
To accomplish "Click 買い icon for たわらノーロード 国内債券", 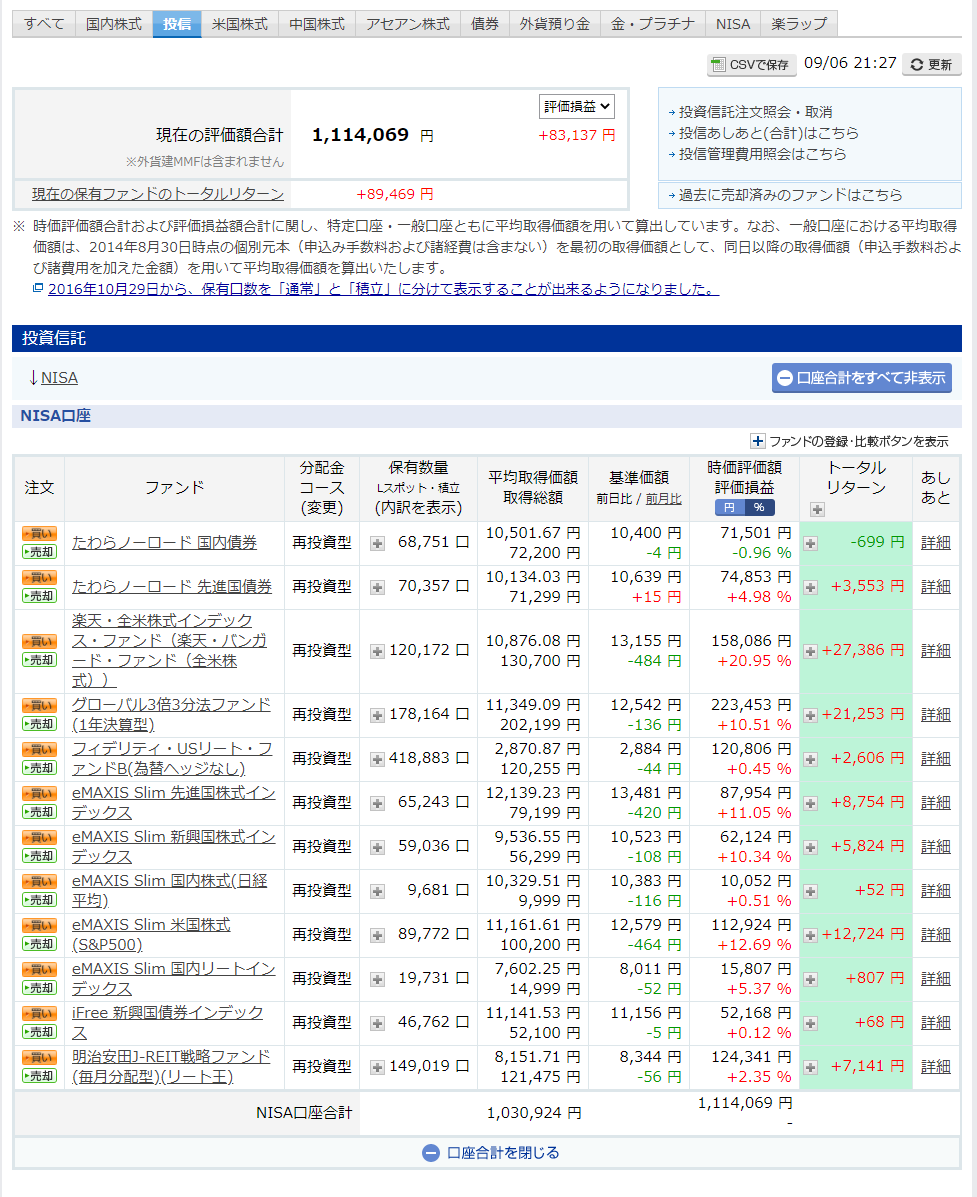I will click(x=39, y=534).
